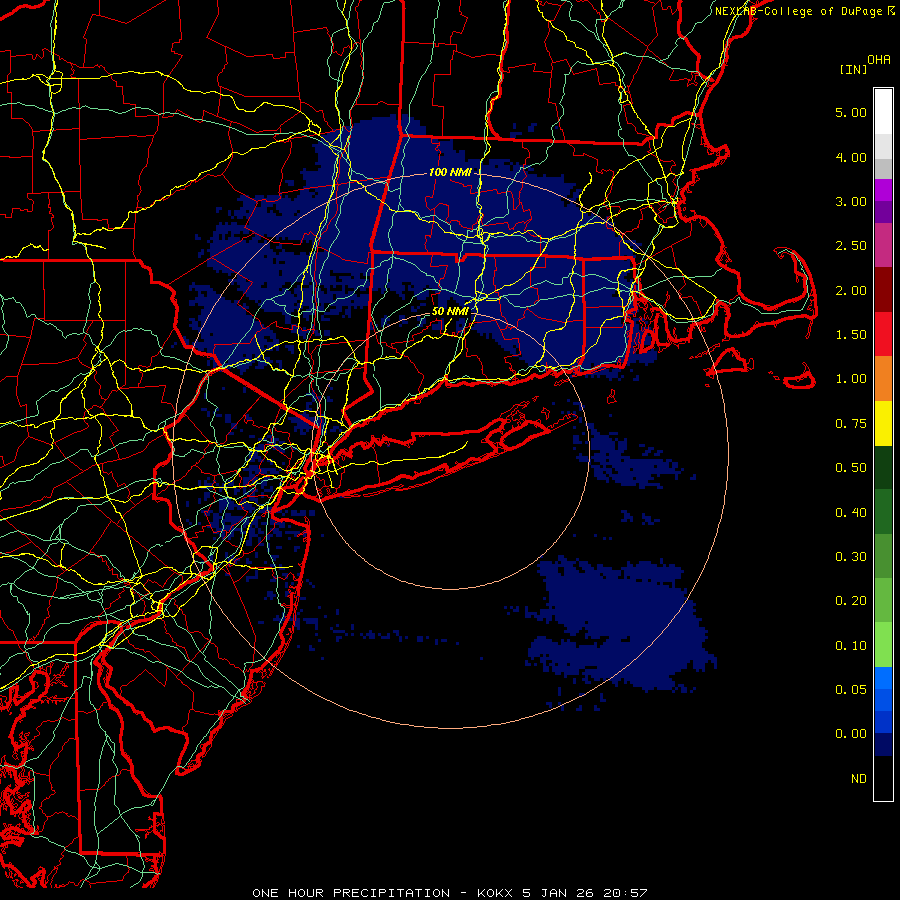Click the dark red 2.00 legend swatch
The height and width of the screenshot is (900, 900).
coord(883,290)
